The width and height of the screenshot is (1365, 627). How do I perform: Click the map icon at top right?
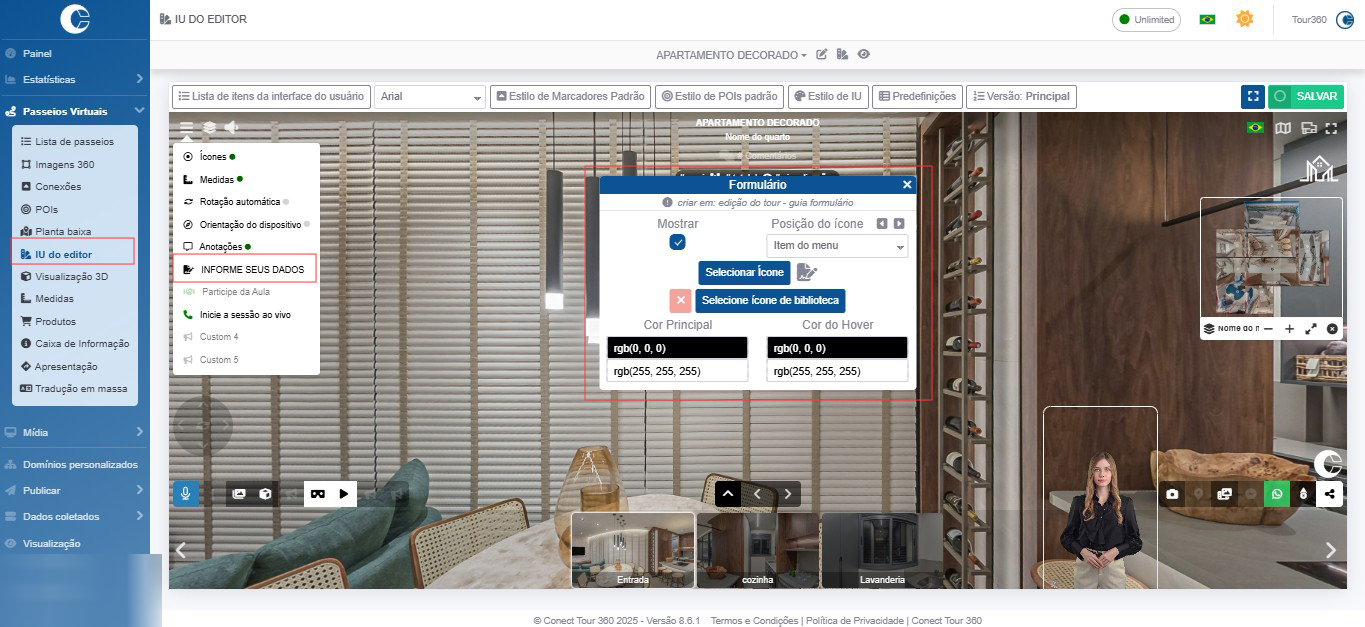[x=1282, y=128]
